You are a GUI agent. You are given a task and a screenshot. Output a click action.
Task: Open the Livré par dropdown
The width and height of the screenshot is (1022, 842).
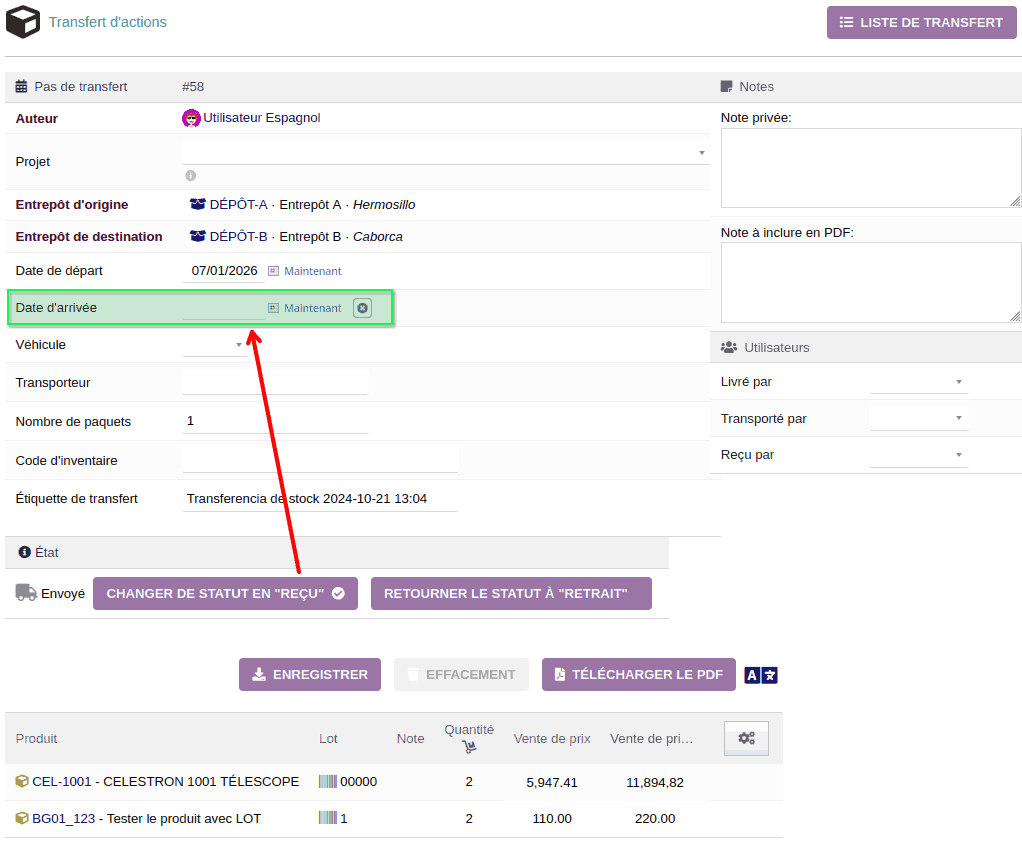(x=919, y=382)
